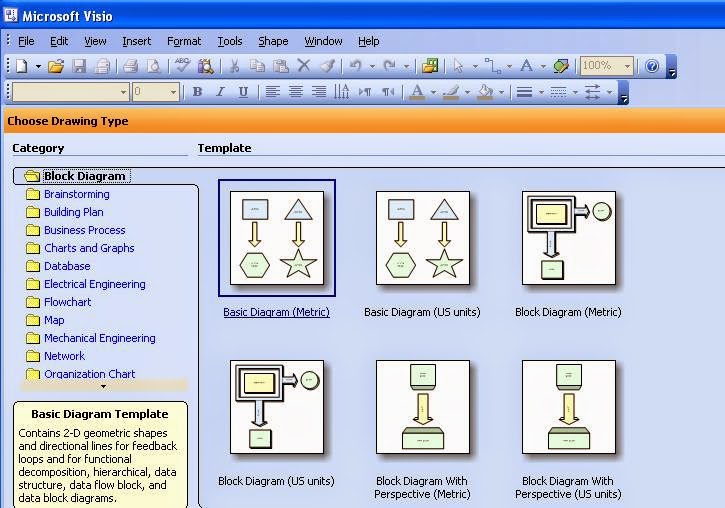The width and height of the screenshot is (725, 508).
Task: Select the Business Process category
Action: 85,230
